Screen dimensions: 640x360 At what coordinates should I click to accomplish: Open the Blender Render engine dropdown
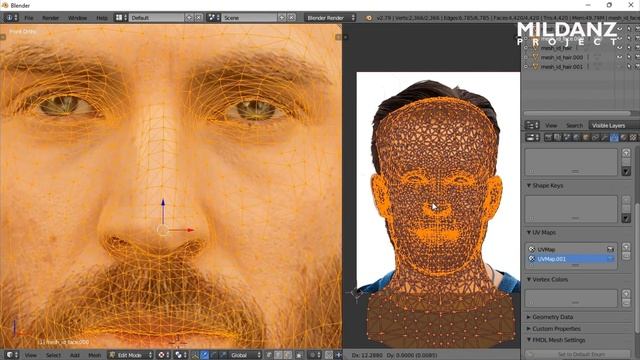[x=330, y=18]
